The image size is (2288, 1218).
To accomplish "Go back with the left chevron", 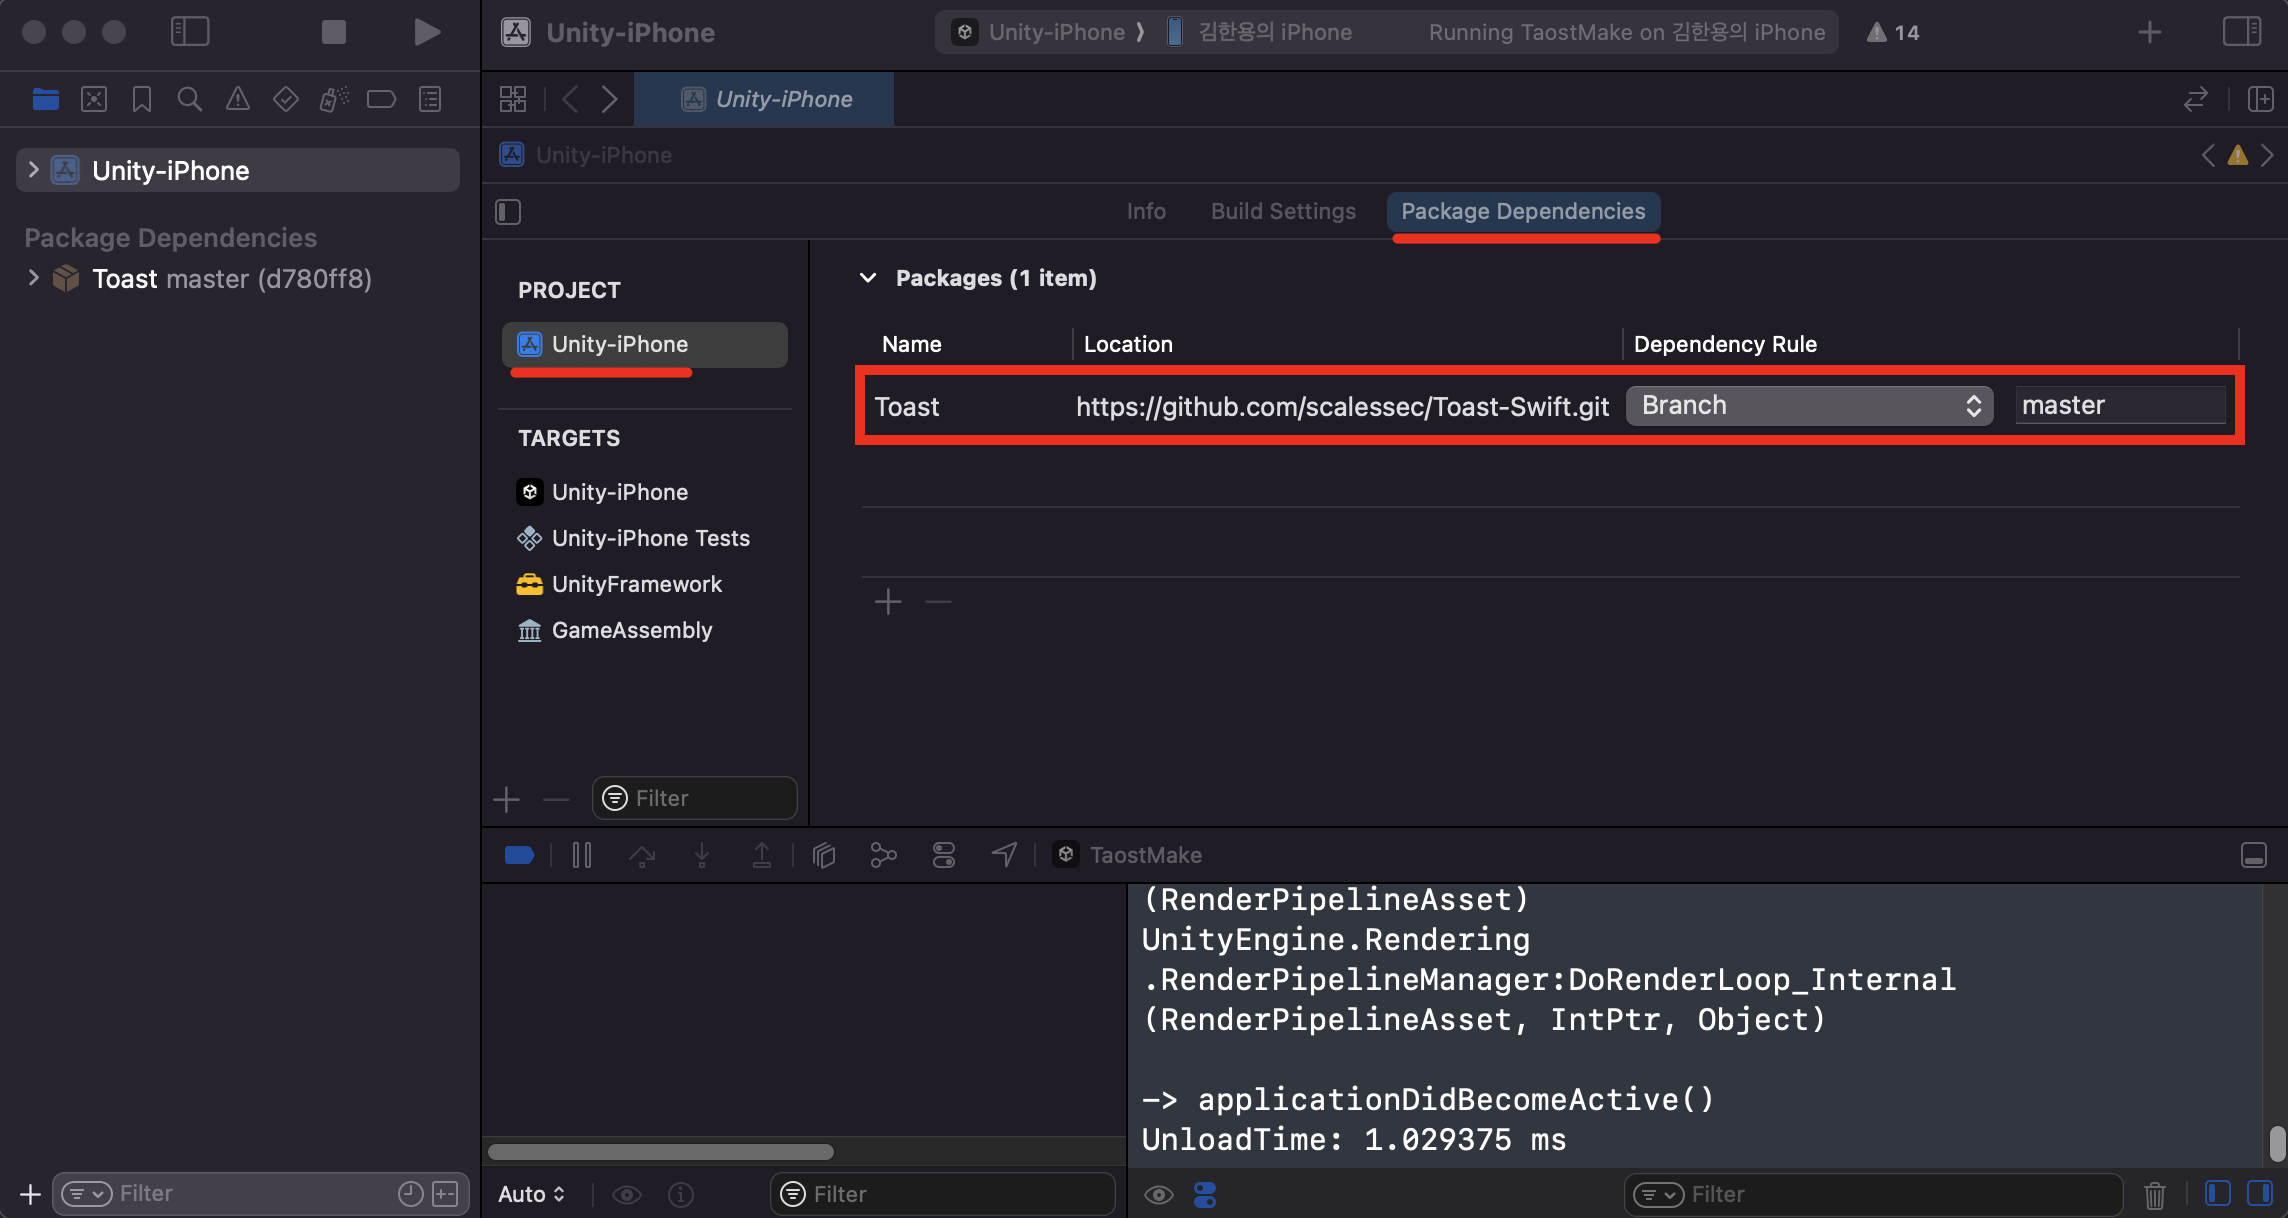I will (570, 99).
